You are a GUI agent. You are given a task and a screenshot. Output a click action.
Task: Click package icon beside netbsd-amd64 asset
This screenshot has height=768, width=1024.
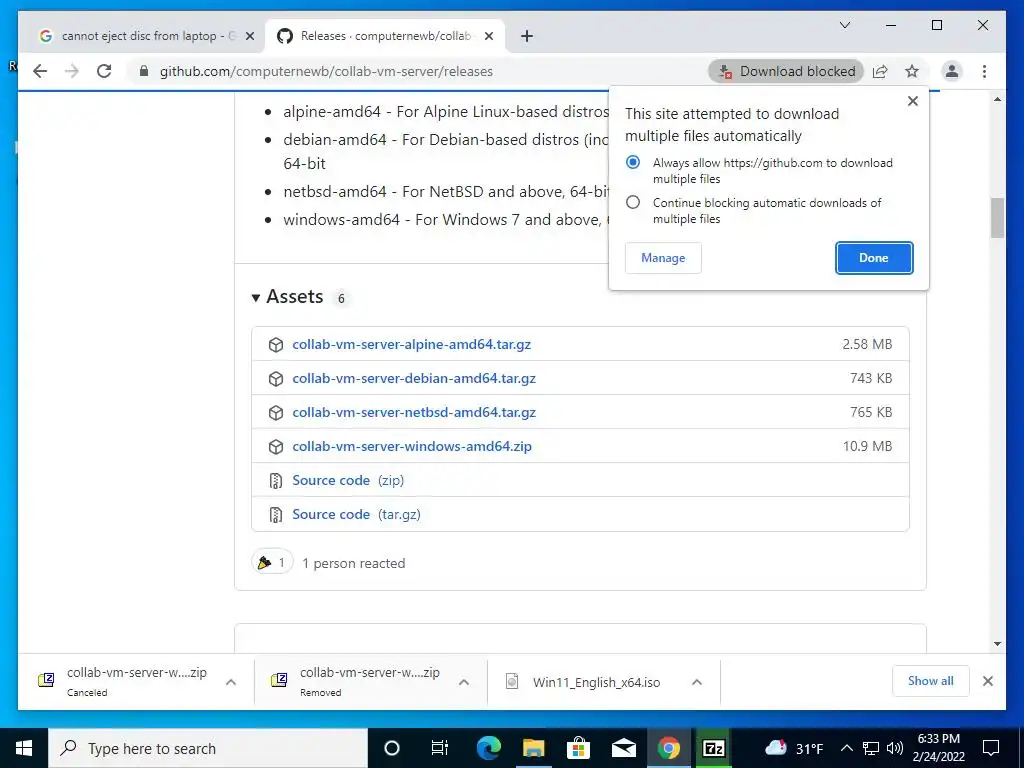276,413
